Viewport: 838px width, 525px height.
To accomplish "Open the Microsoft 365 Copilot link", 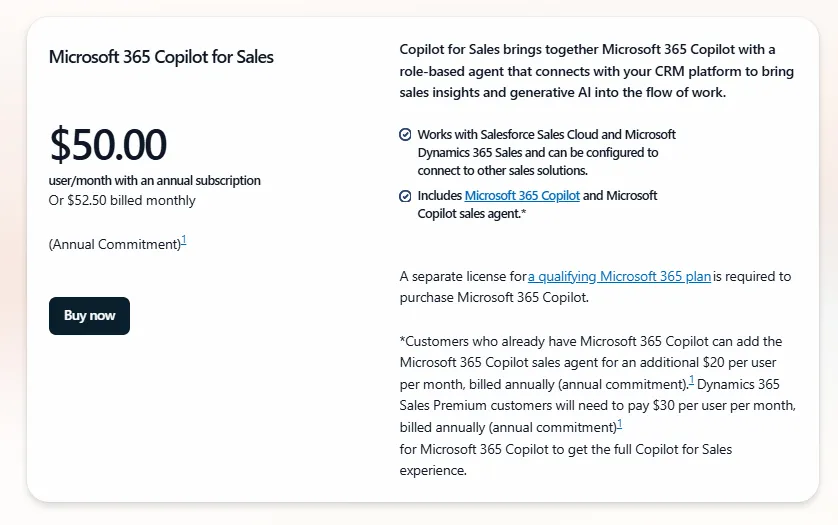I will pos(522,196).
